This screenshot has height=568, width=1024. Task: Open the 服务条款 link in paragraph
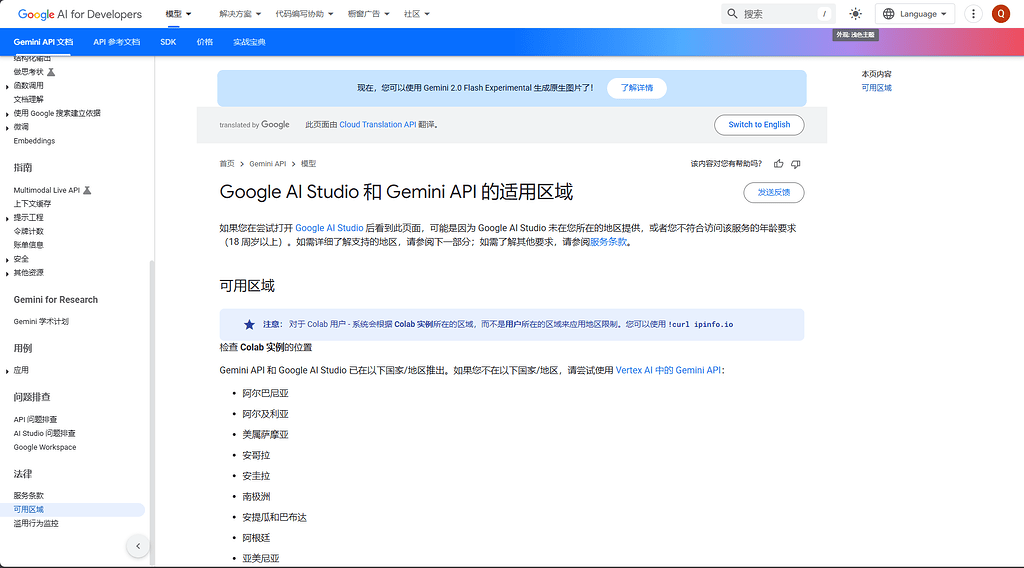608,242
